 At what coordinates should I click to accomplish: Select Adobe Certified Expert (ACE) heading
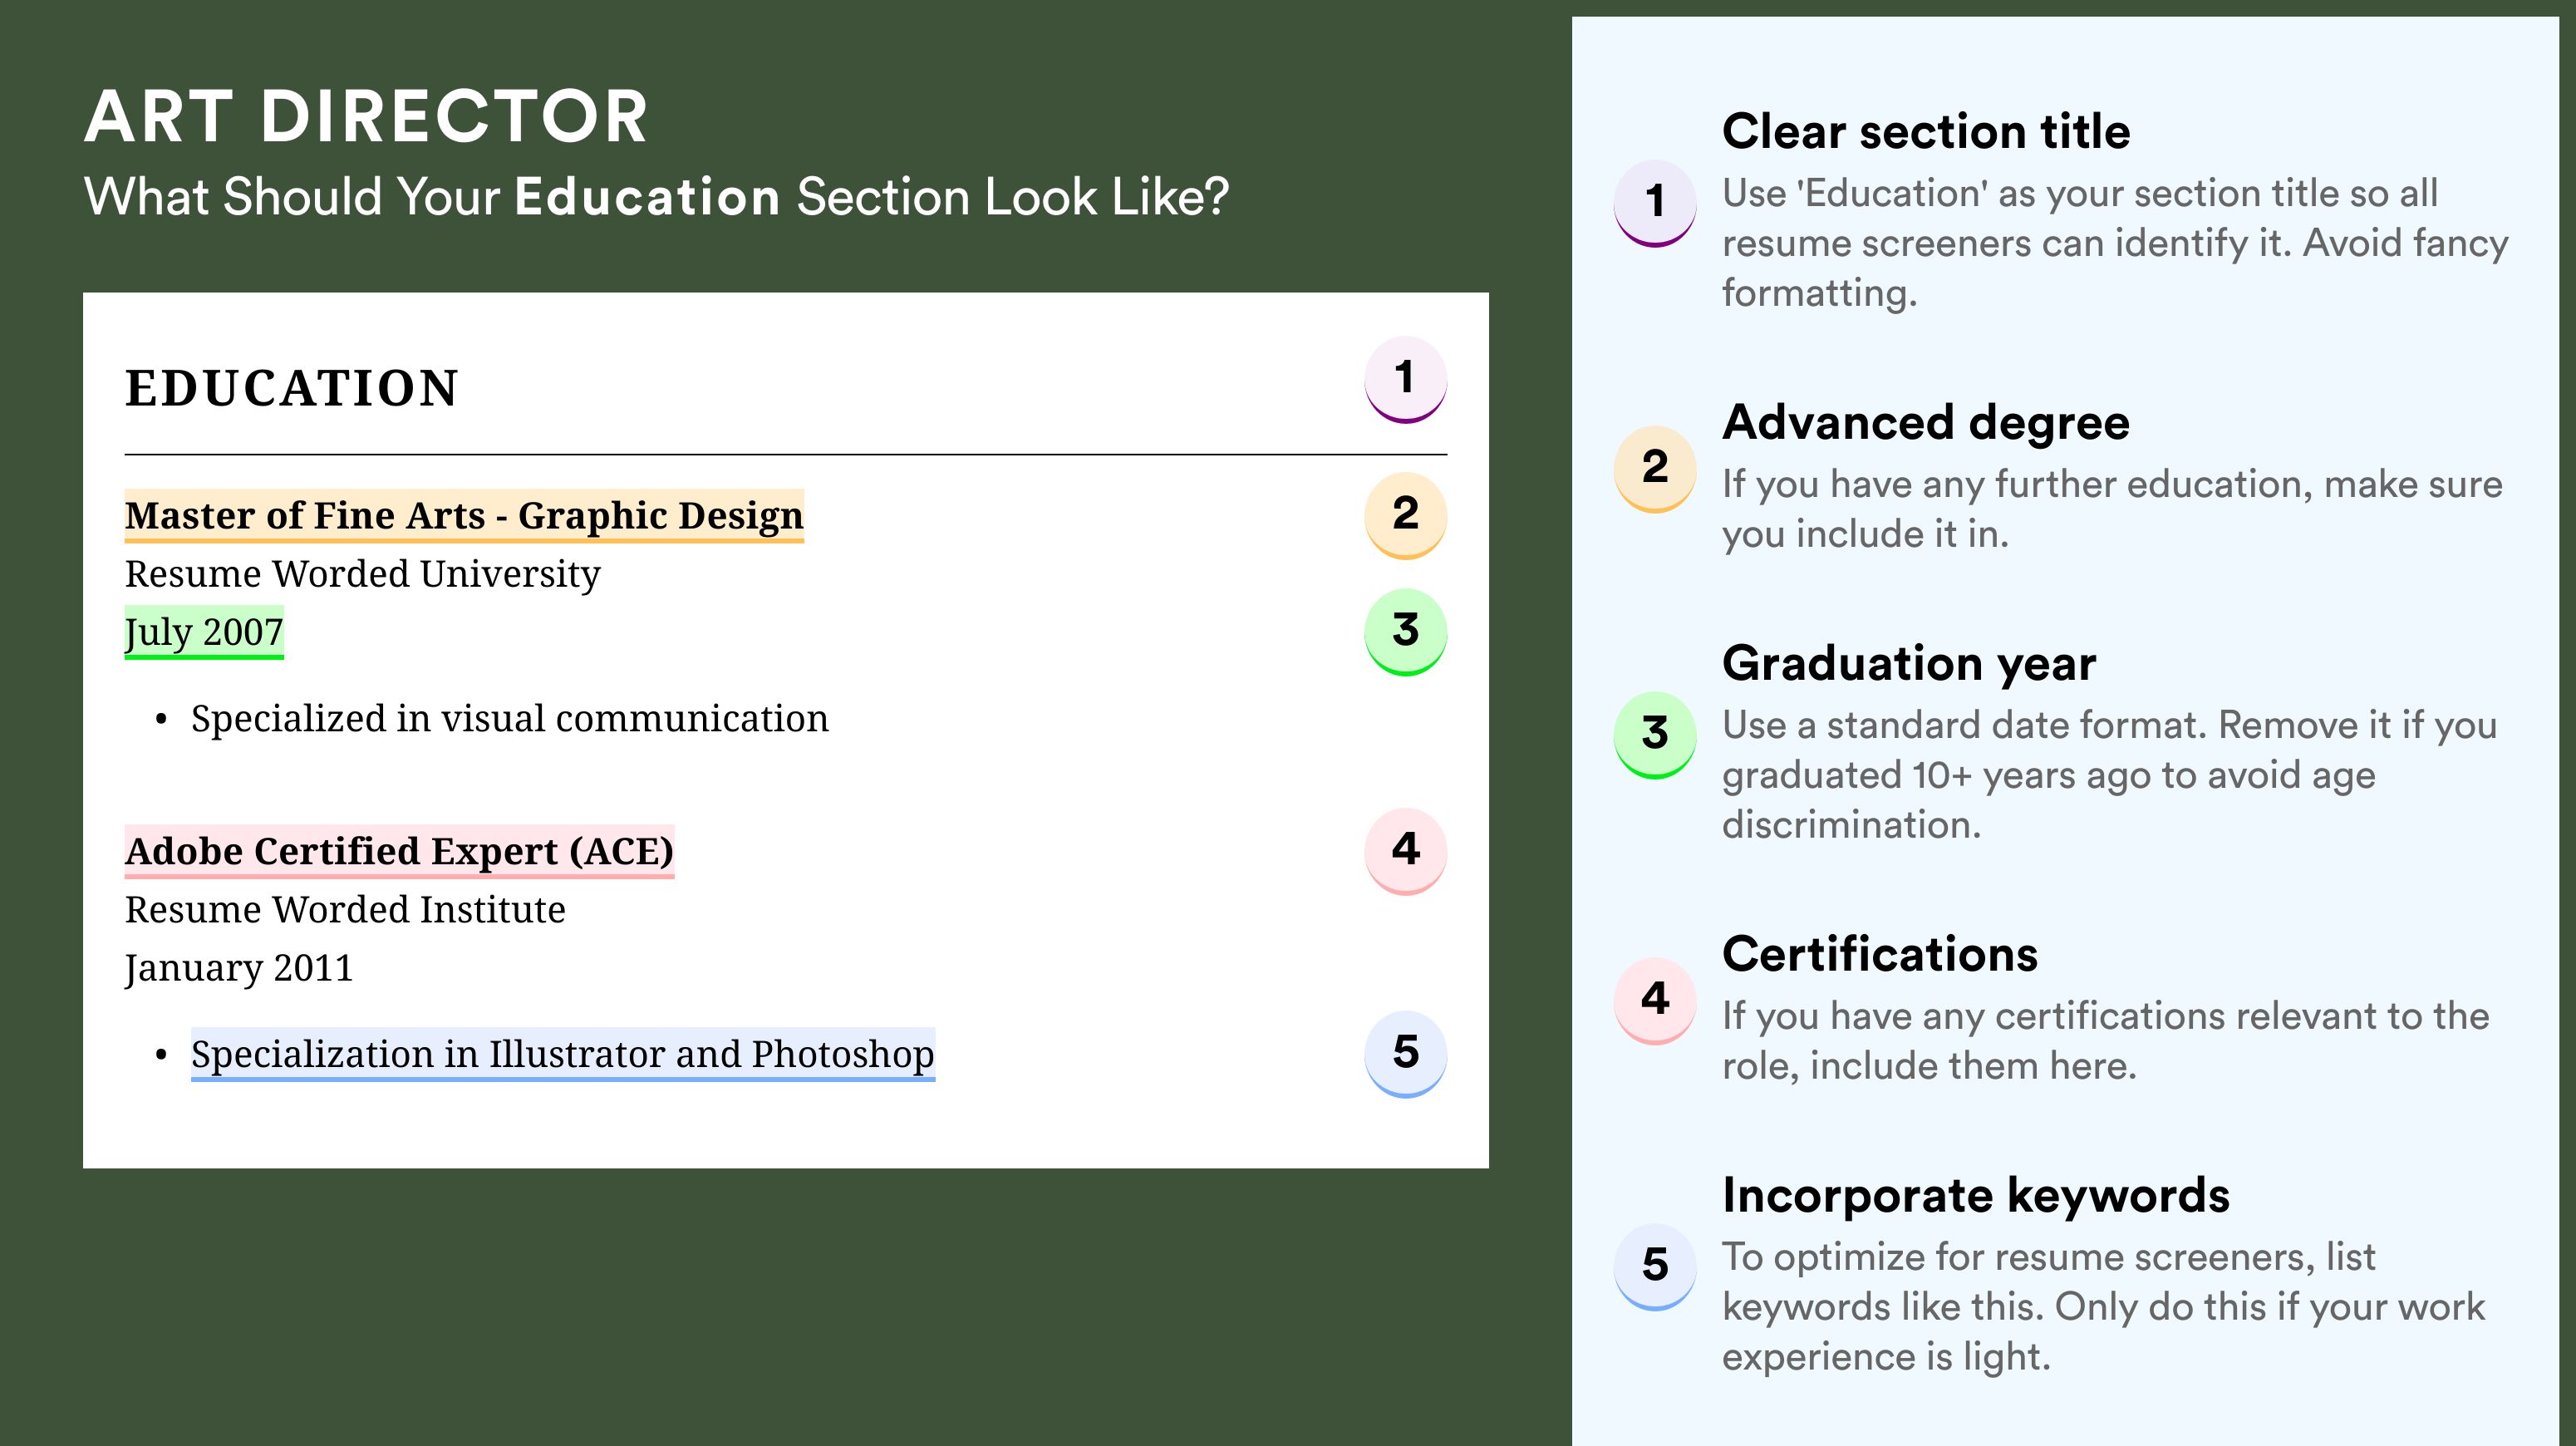[x=399, y=851]
